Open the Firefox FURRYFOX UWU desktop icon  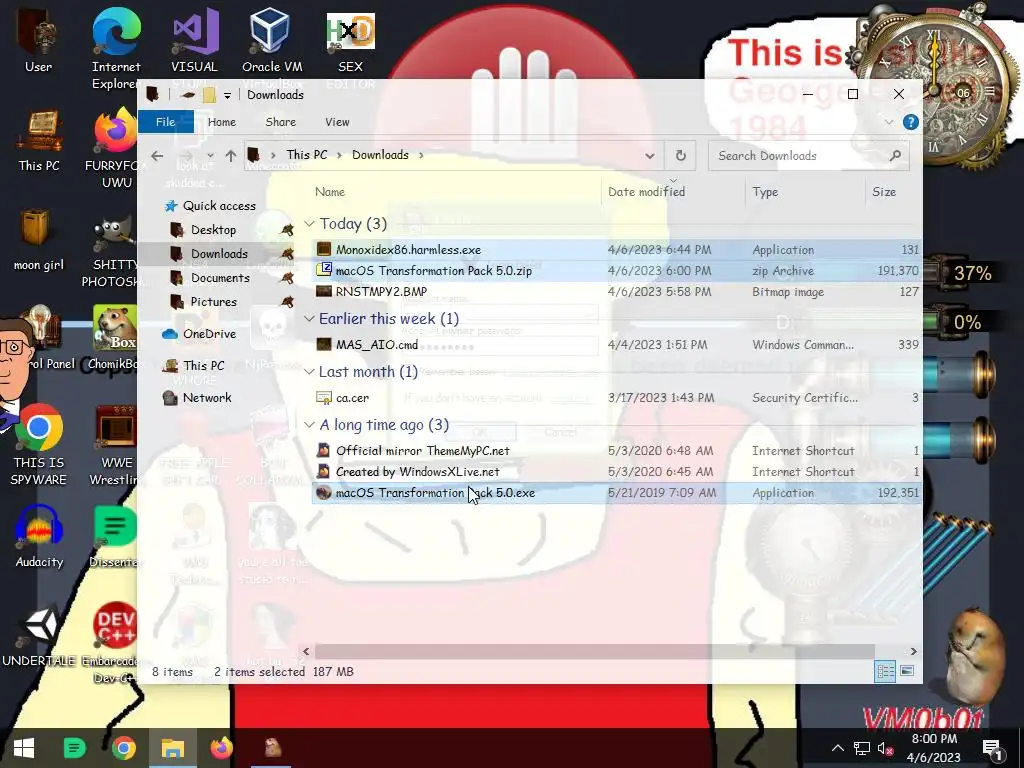116,149
